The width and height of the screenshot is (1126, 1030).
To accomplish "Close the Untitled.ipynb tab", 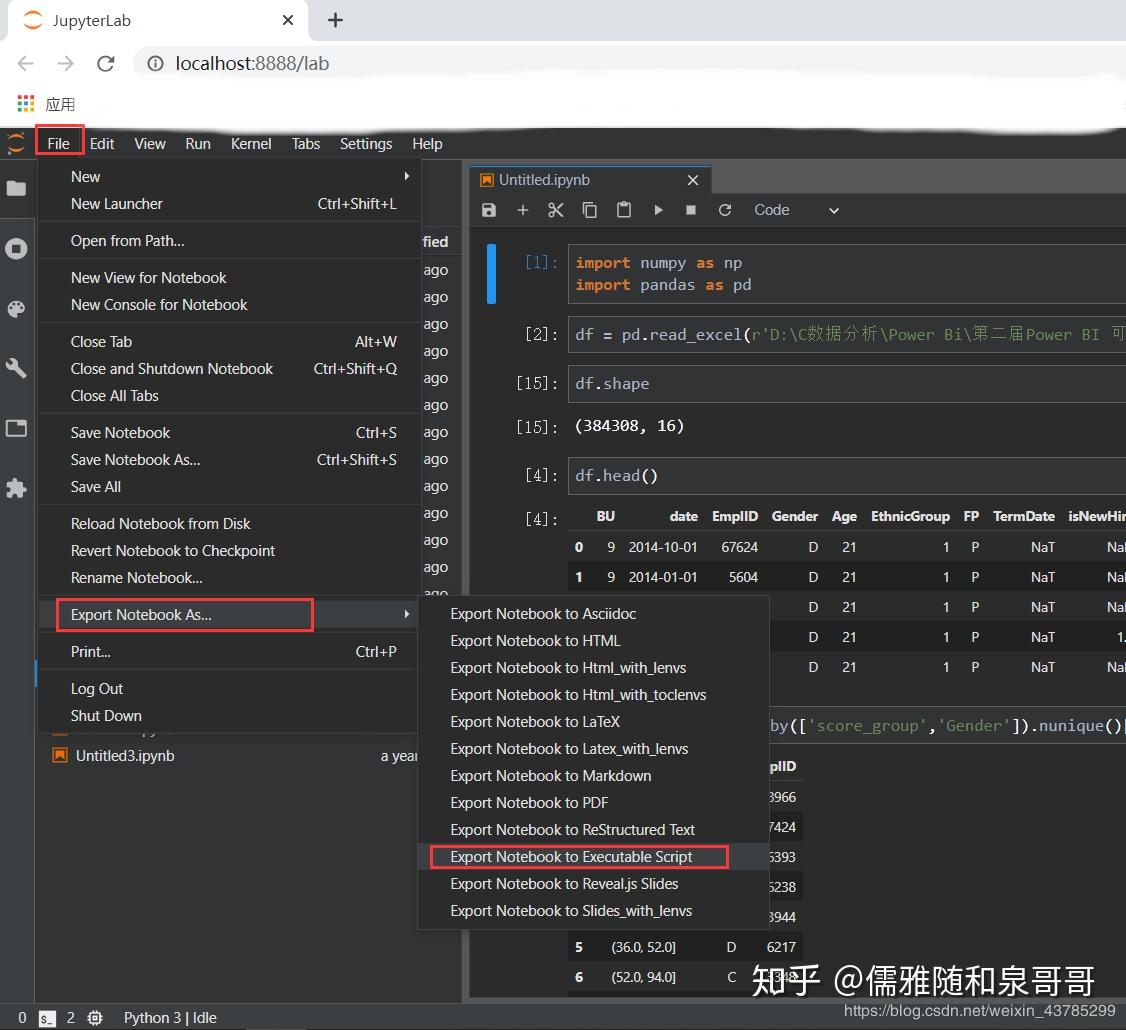I will pyautogui.click(x=693, y=180).
